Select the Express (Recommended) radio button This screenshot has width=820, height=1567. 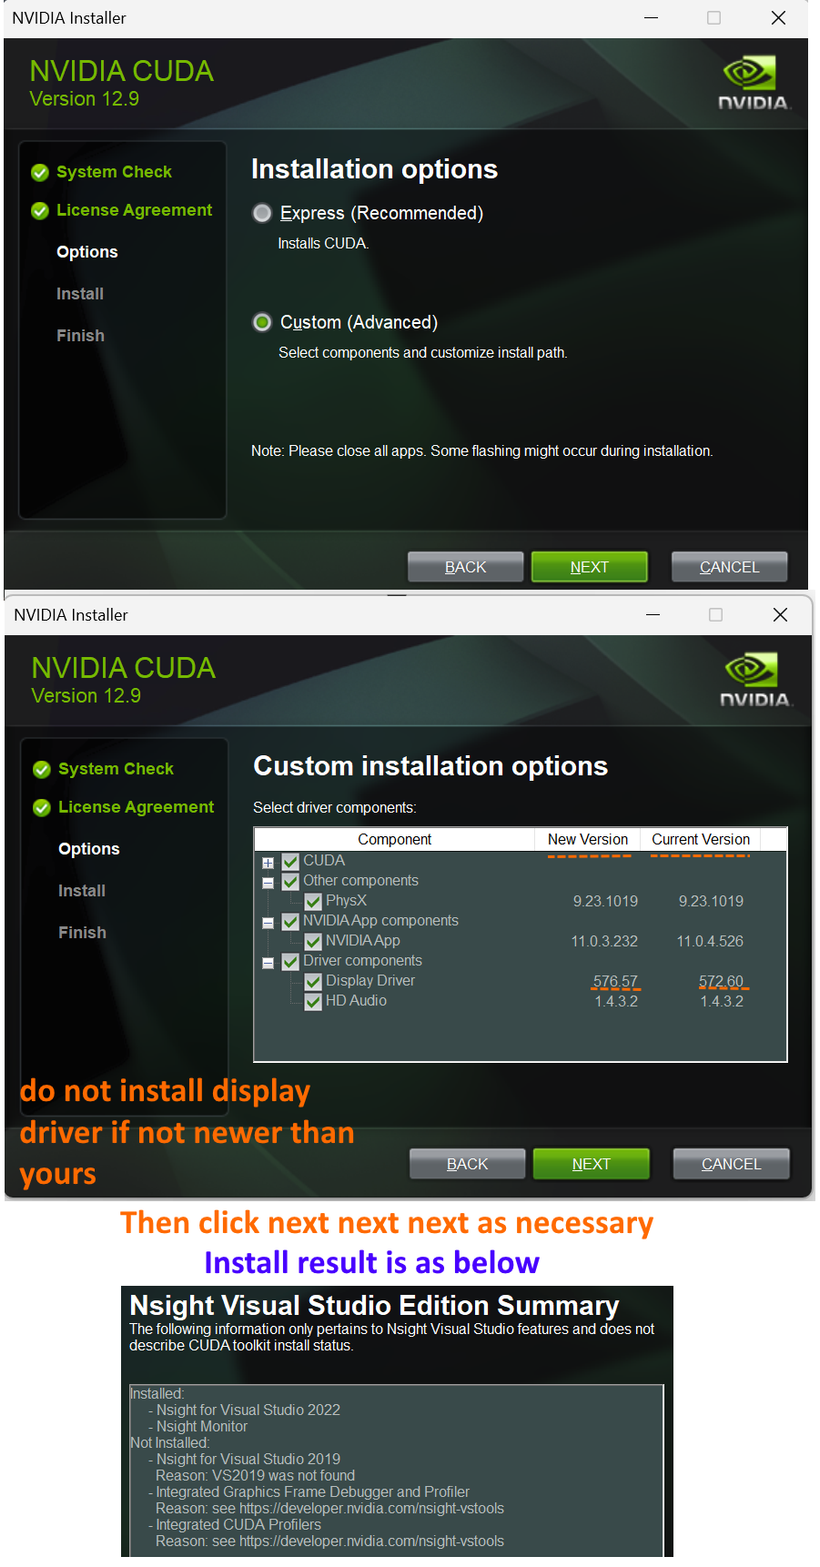[262, 213]
